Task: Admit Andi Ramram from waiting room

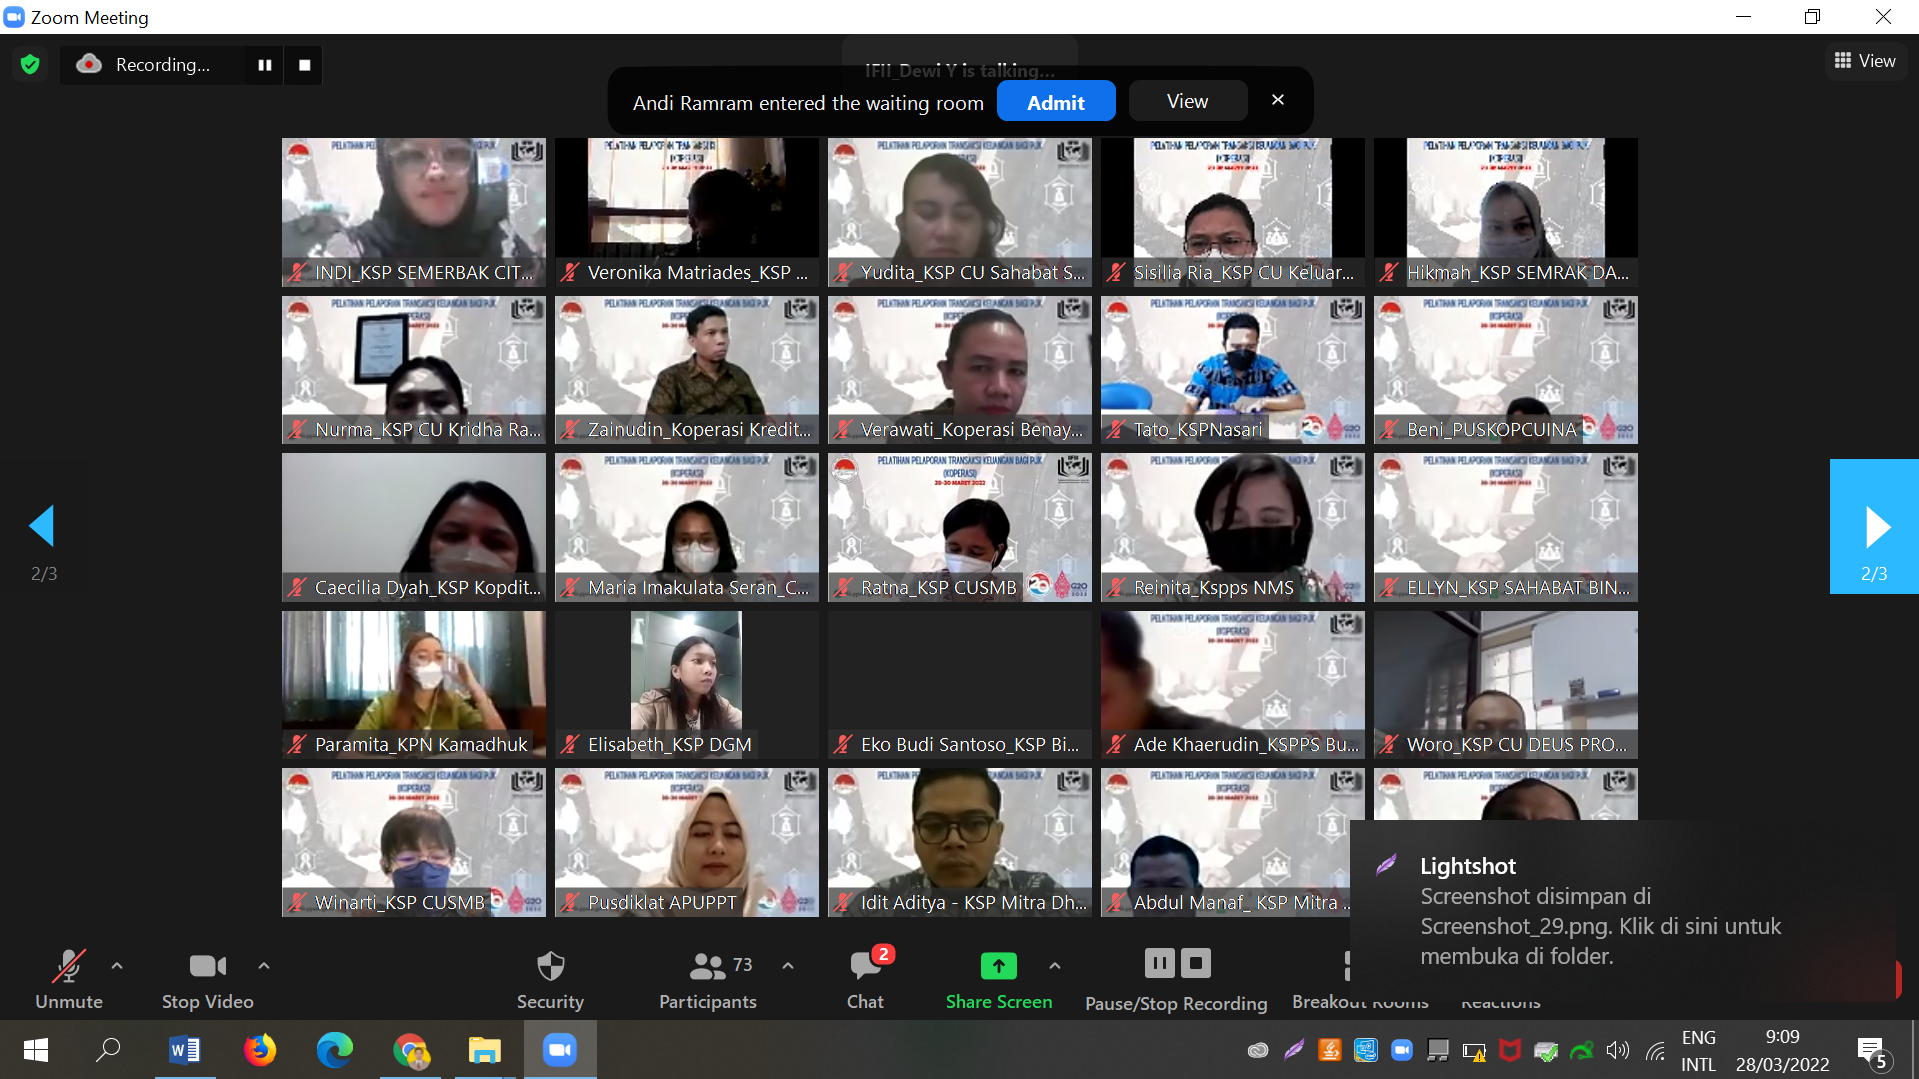Action: 1055,102
